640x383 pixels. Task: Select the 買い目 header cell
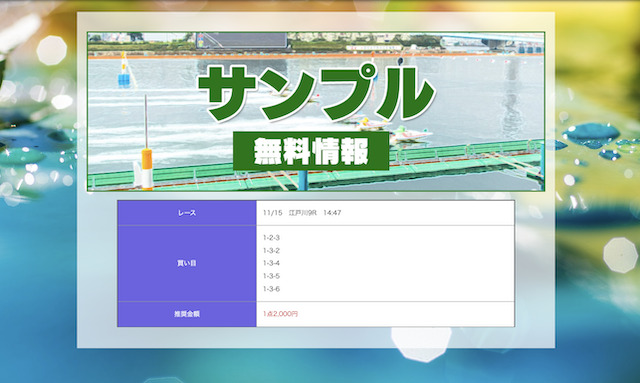pyautogui.click(x=187, y=263)
